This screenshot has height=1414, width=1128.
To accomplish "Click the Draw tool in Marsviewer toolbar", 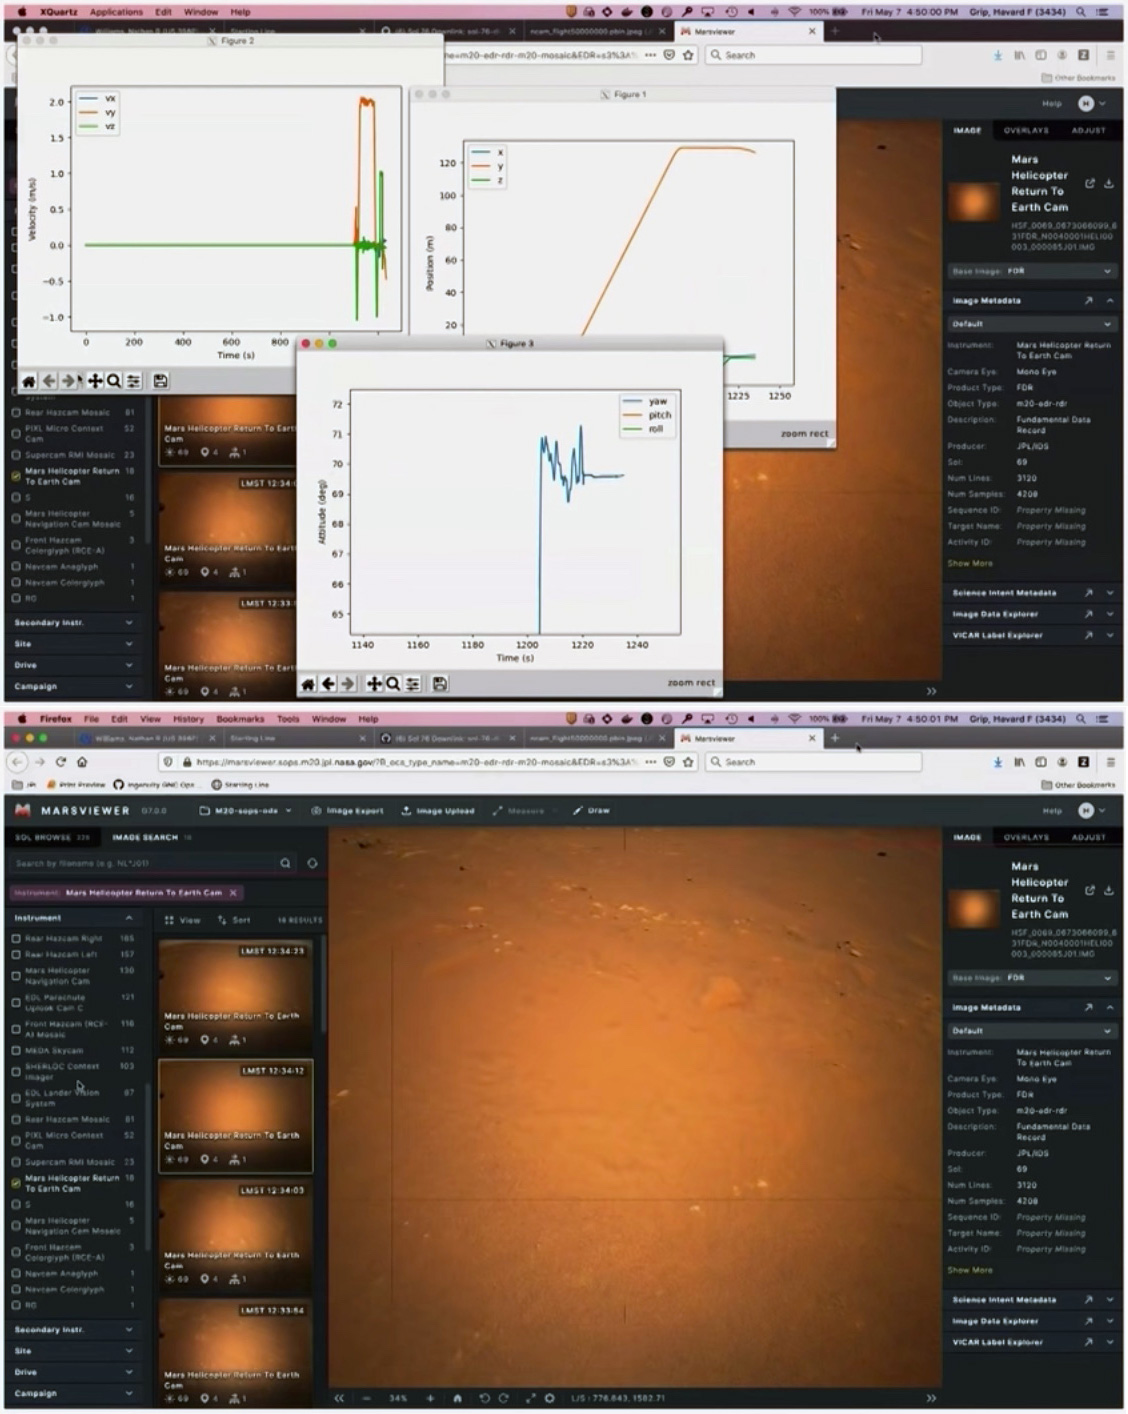I will coord(592,811).
